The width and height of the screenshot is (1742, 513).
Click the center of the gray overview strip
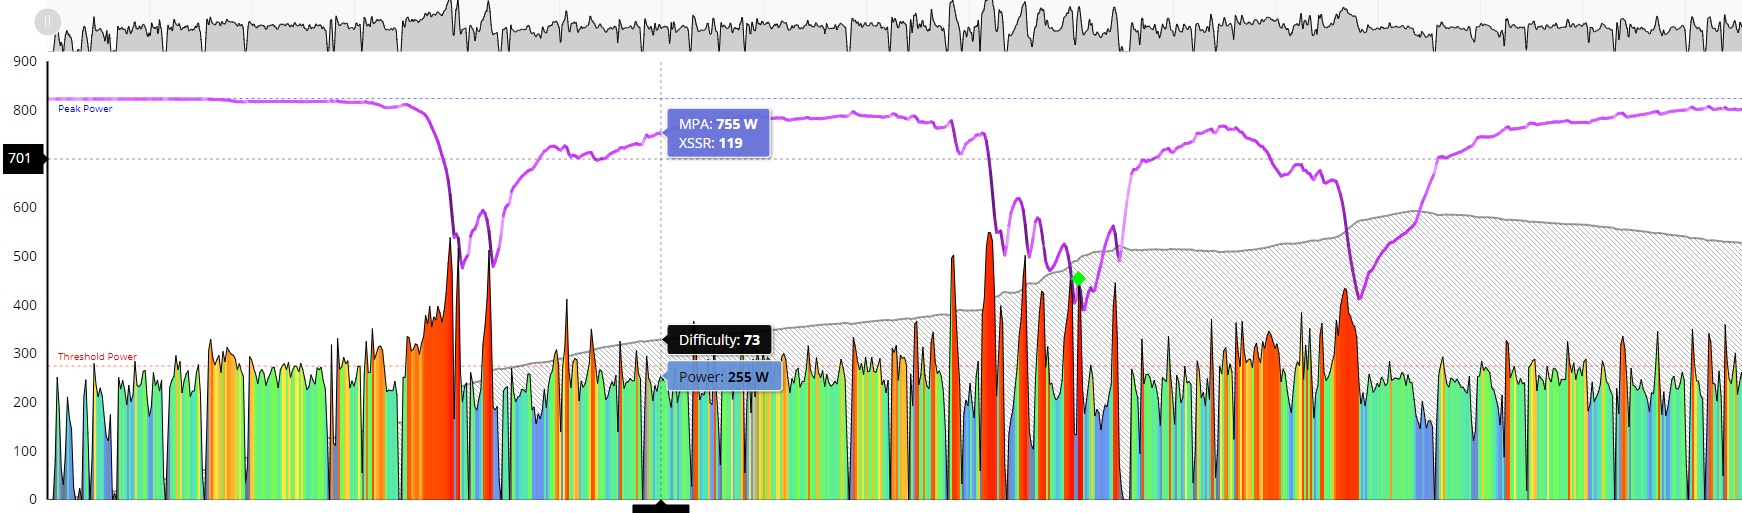pos(871,26)
